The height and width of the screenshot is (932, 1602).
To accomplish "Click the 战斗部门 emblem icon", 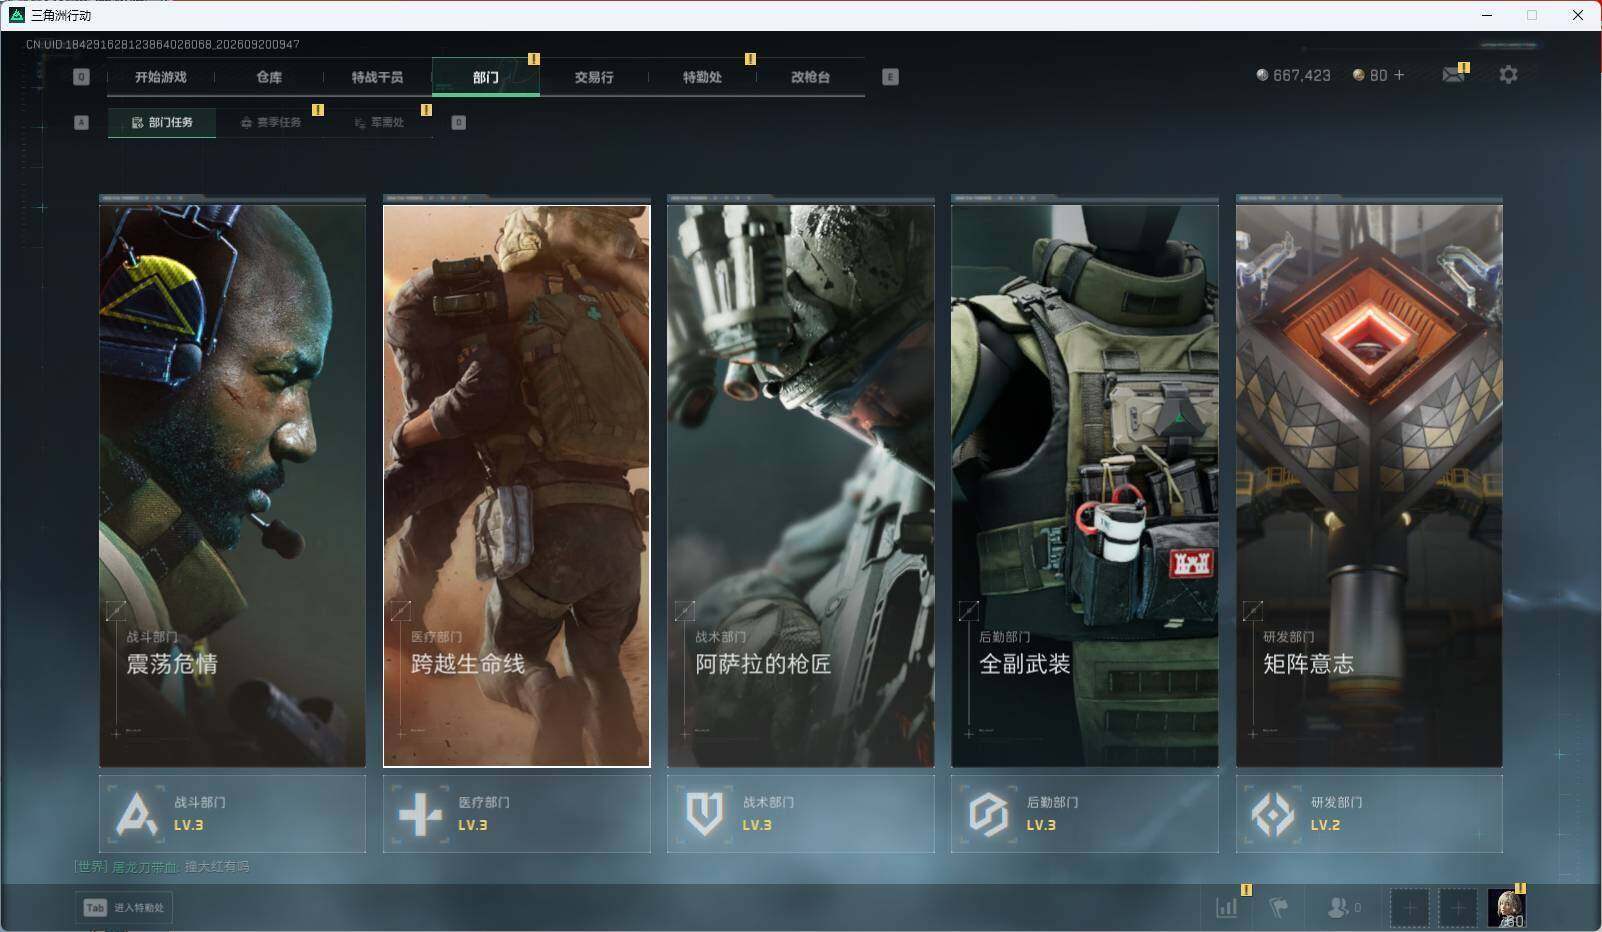I will click(x=137, y=814).
